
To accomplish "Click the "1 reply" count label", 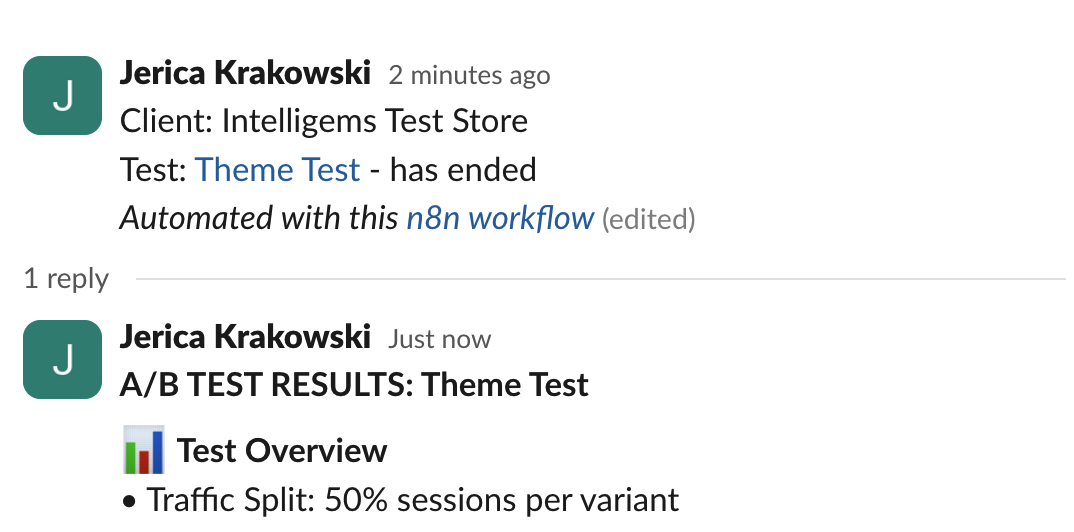I will [66, 278].
